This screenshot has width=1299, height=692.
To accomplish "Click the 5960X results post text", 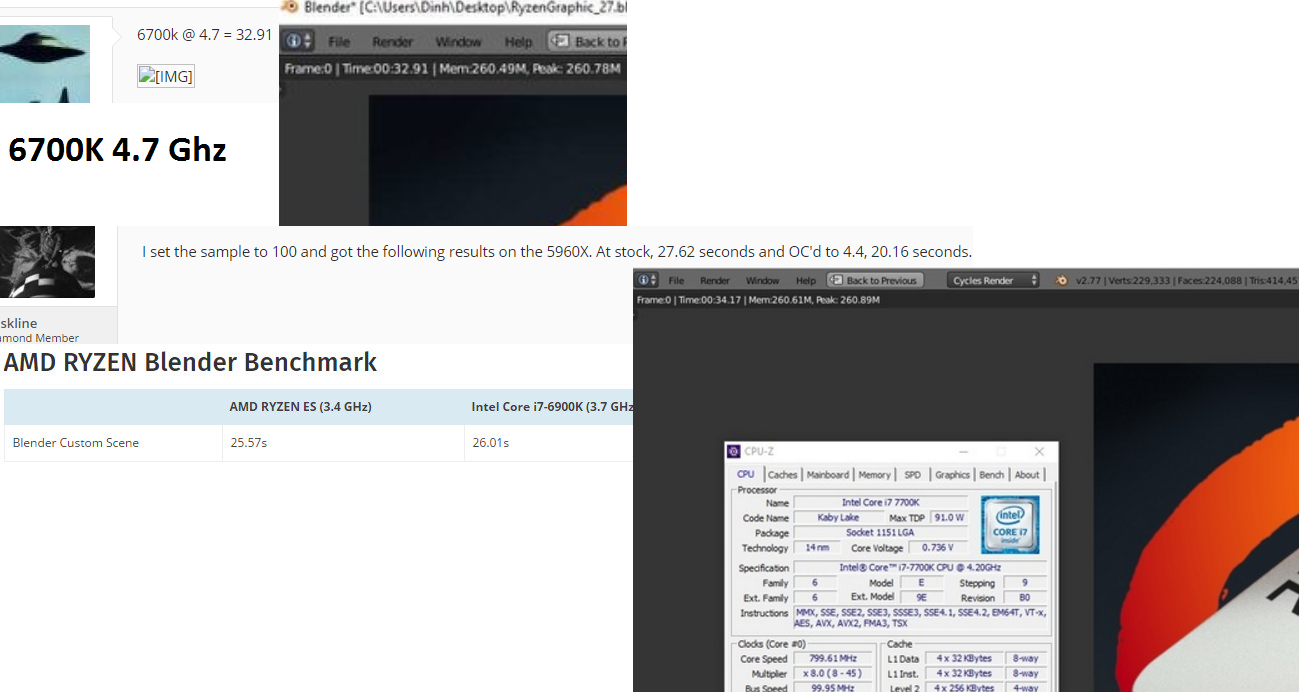I will click(557, 251).
